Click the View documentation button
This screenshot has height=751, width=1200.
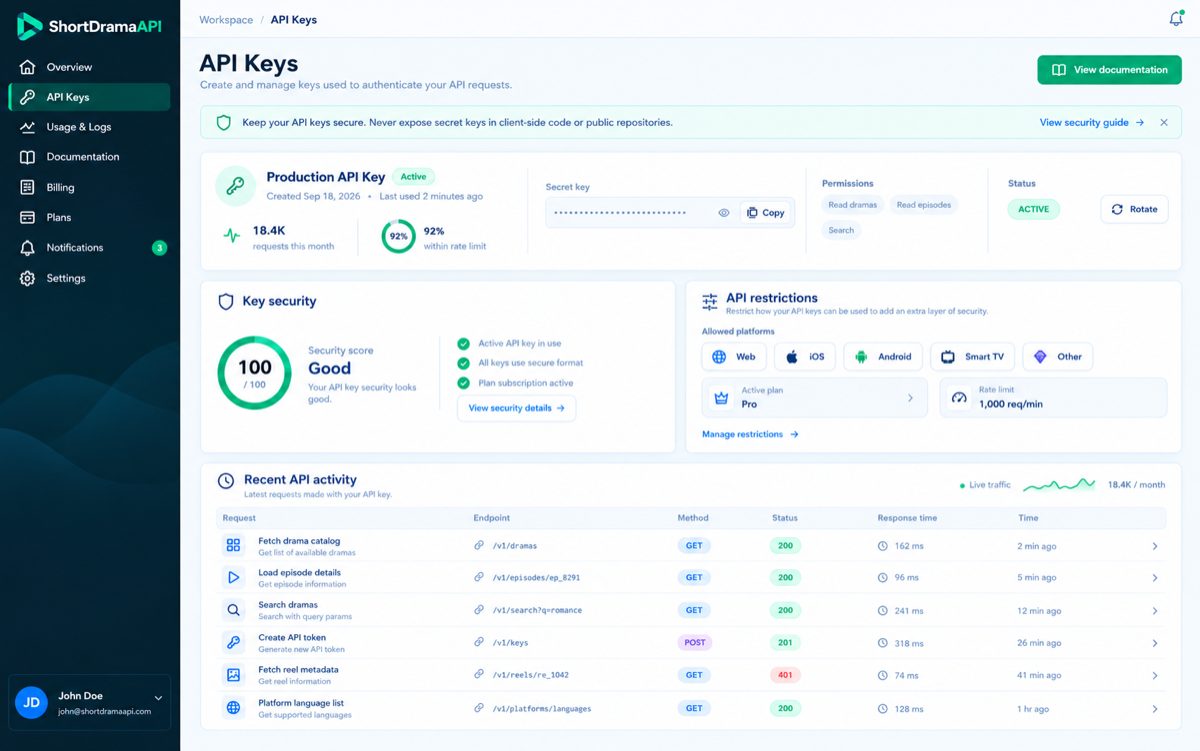pyautogui.click(x=1109, y=70)
